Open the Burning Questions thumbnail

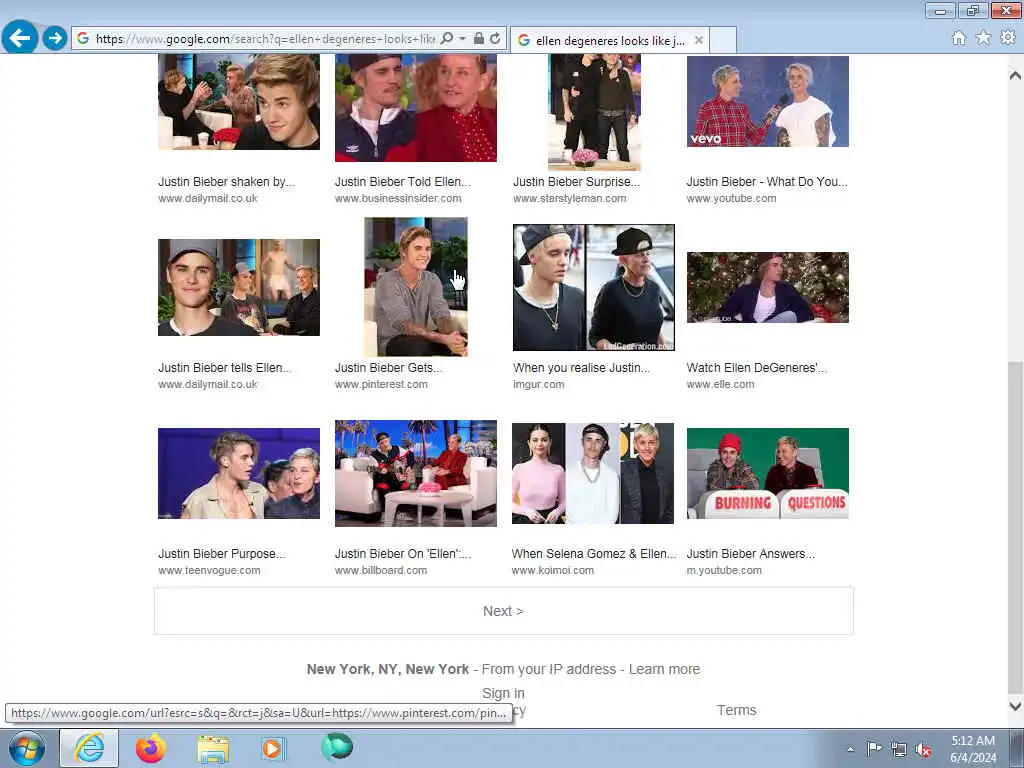pos(767,473)
